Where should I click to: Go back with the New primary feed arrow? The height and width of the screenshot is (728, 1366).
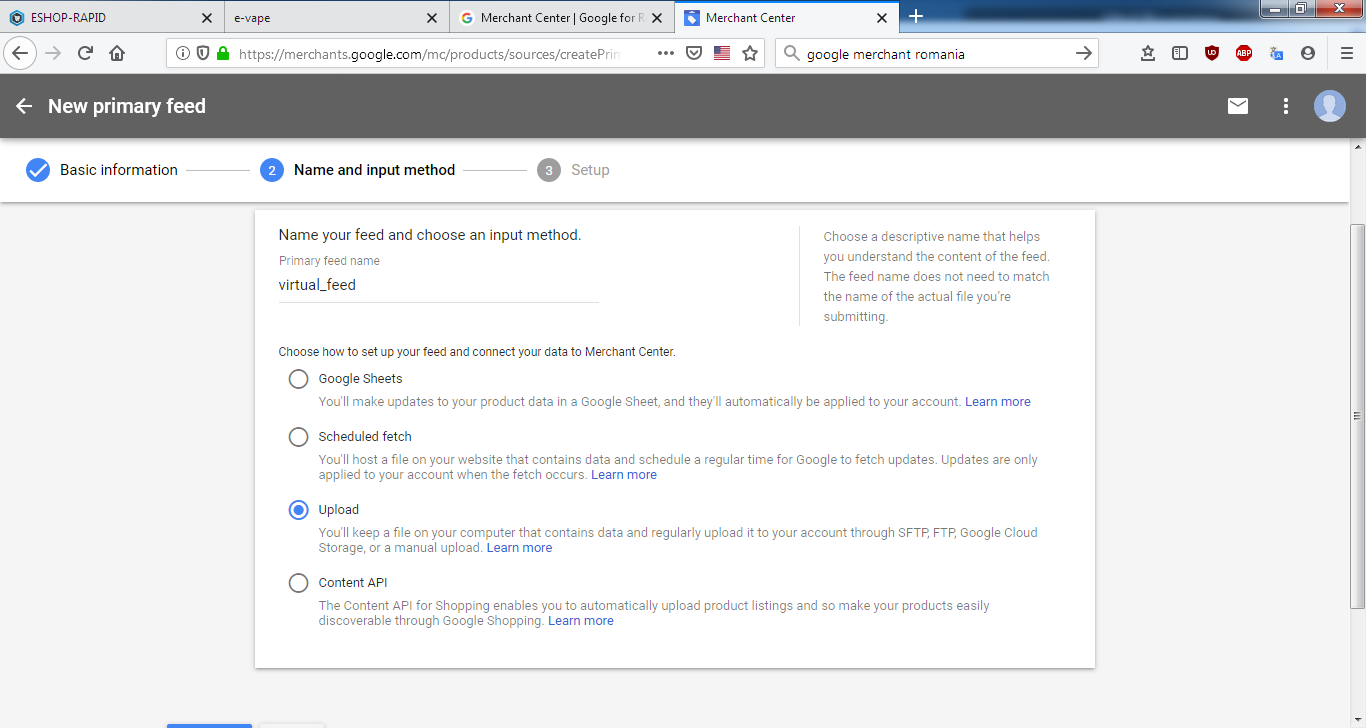(24, 106)
